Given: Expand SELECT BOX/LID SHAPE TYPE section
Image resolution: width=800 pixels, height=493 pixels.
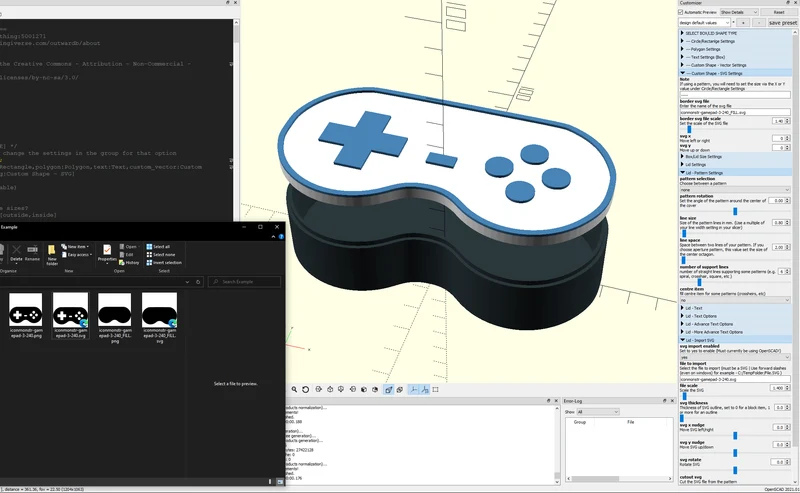Looking at the screenshot, I should (735, 33).
